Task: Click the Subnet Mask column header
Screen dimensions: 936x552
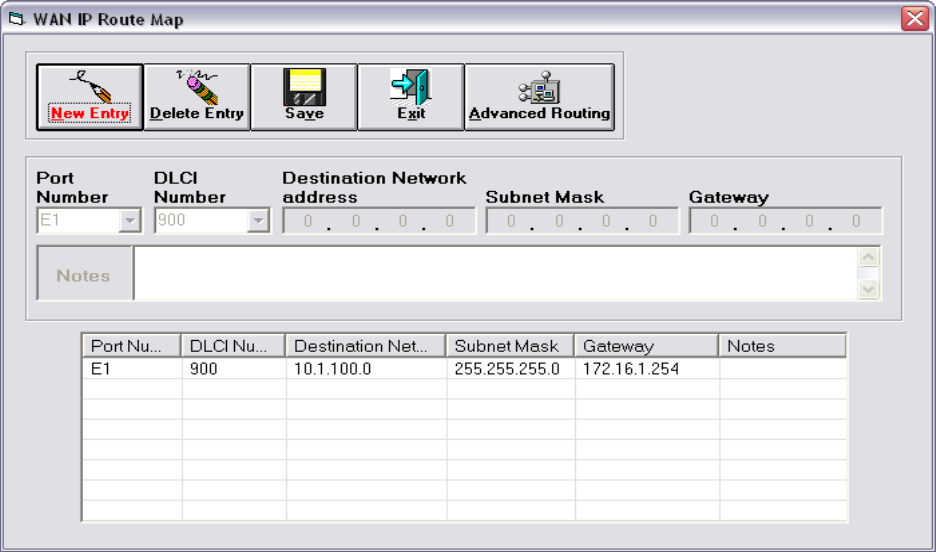Action: coord(510,346)
